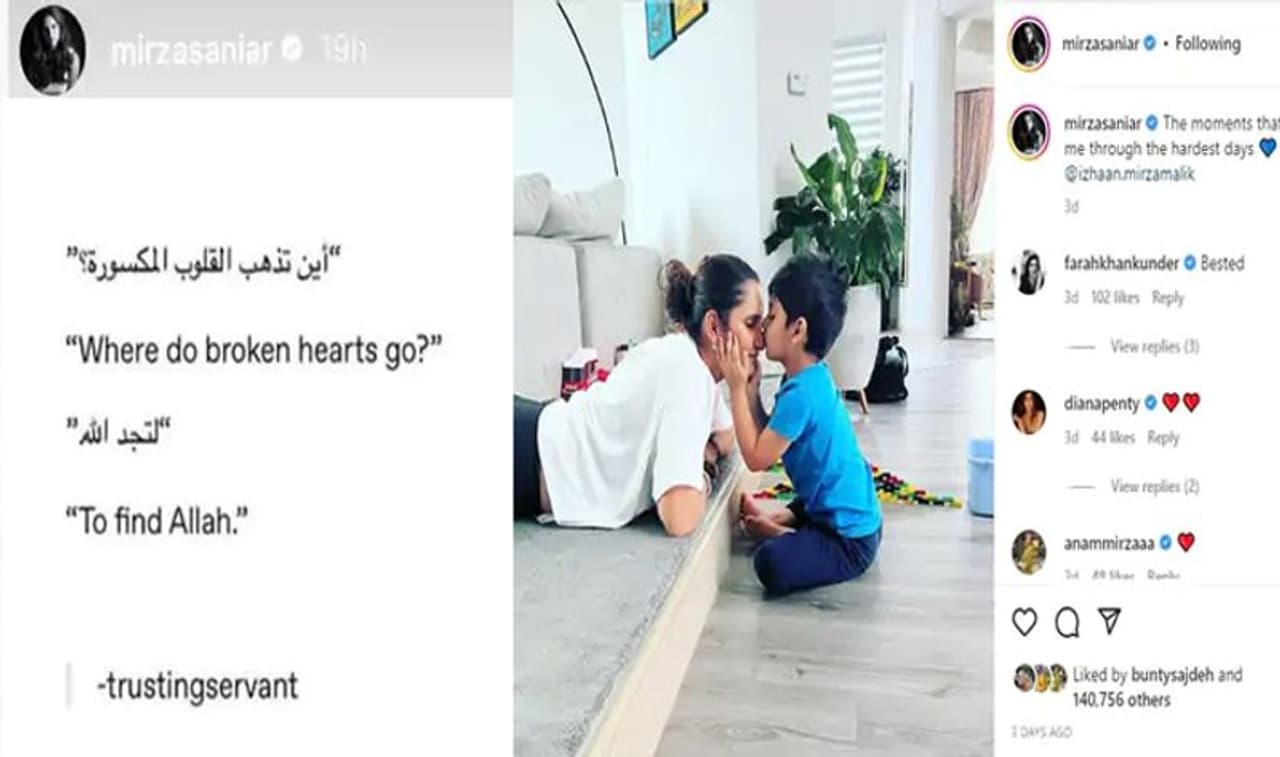Screen dimensions: 1280x757
Task: Click the liker avatars beside Liked by
Action: 1040,679
